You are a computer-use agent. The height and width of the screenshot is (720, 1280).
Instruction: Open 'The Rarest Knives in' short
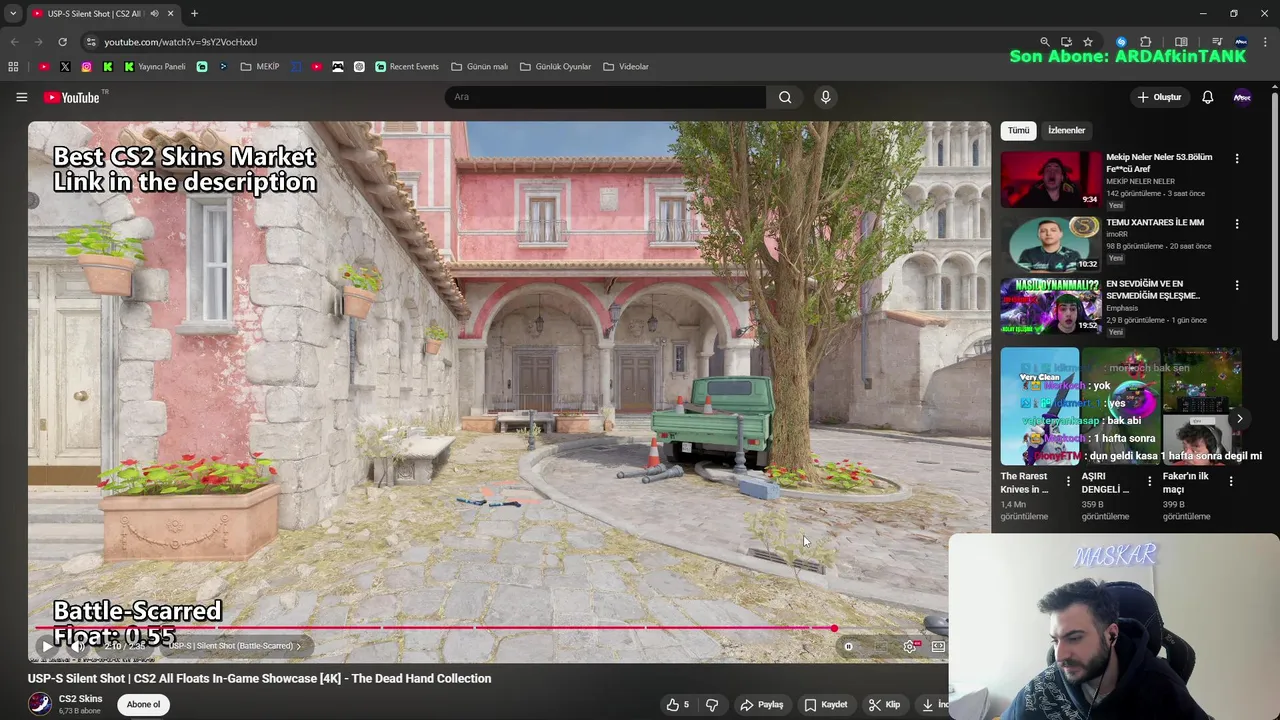tap(1040, 406)
